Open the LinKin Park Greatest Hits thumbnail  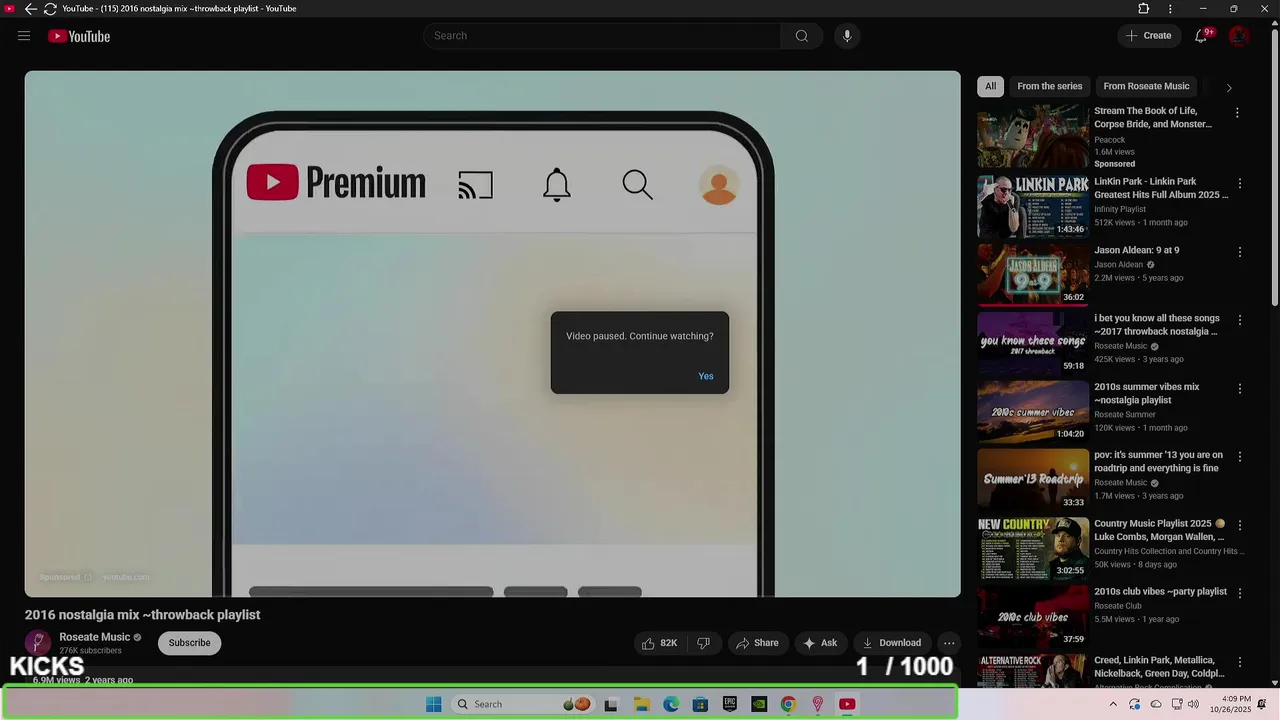[1033, 207]
